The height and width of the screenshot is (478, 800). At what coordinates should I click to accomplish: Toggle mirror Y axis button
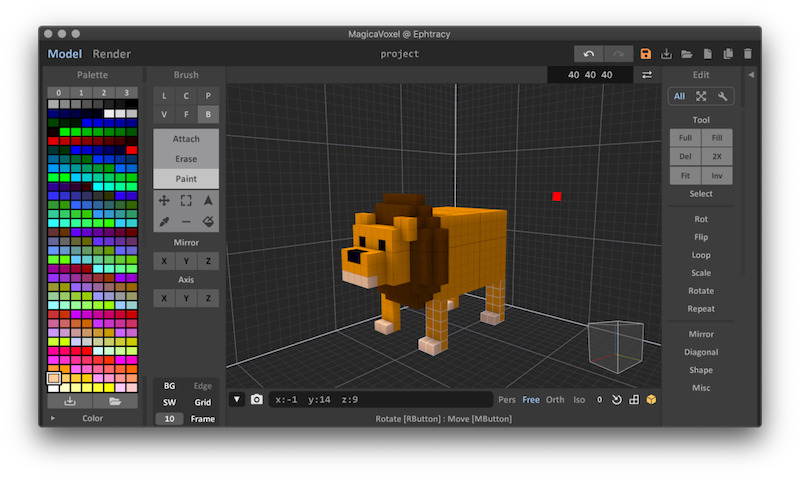point(186,261)
